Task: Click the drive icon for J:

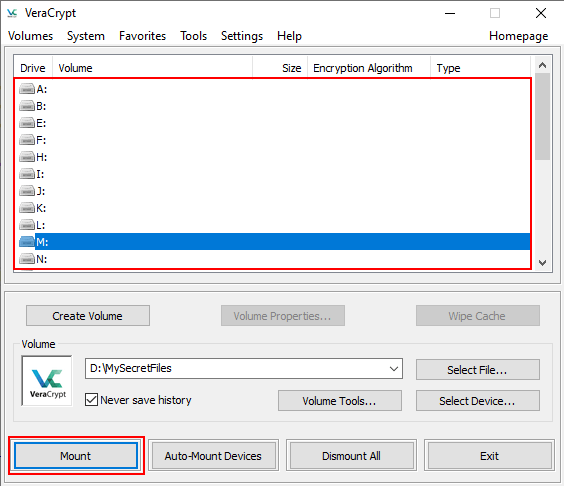Action: [27, 191]
